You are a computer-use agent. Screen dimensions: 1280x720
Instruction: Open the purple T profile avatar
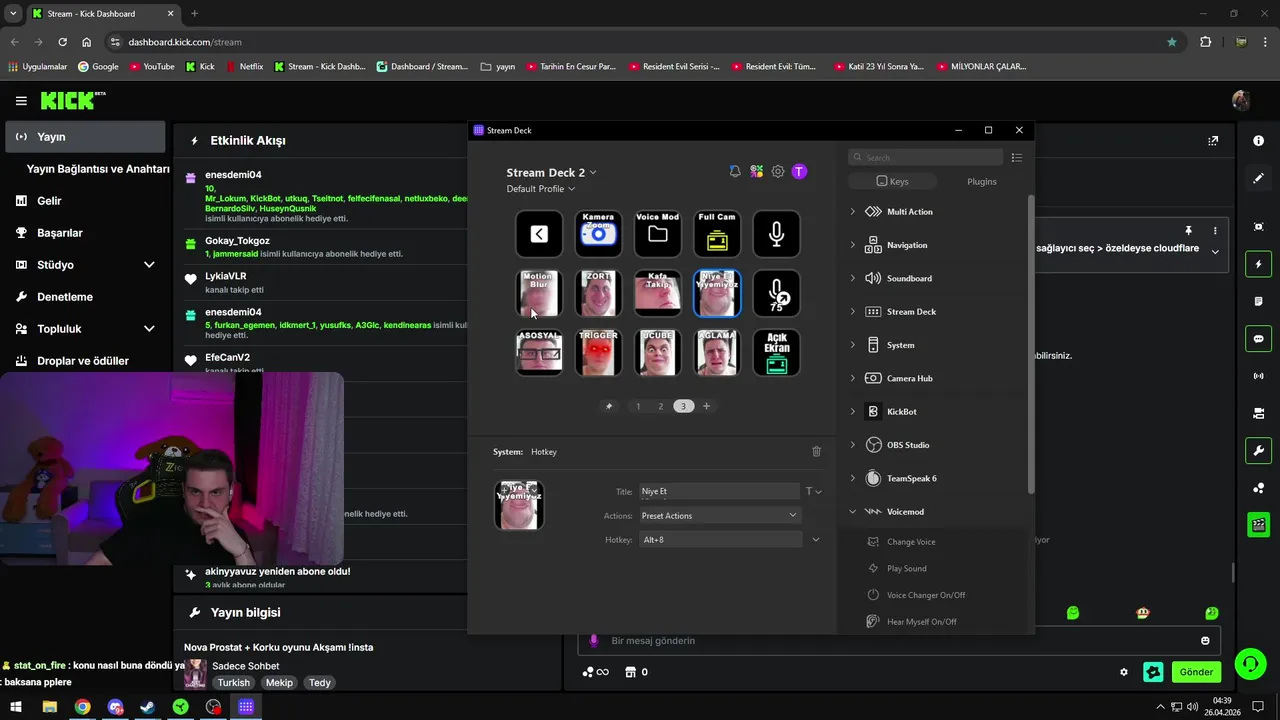tap(799, 172)
